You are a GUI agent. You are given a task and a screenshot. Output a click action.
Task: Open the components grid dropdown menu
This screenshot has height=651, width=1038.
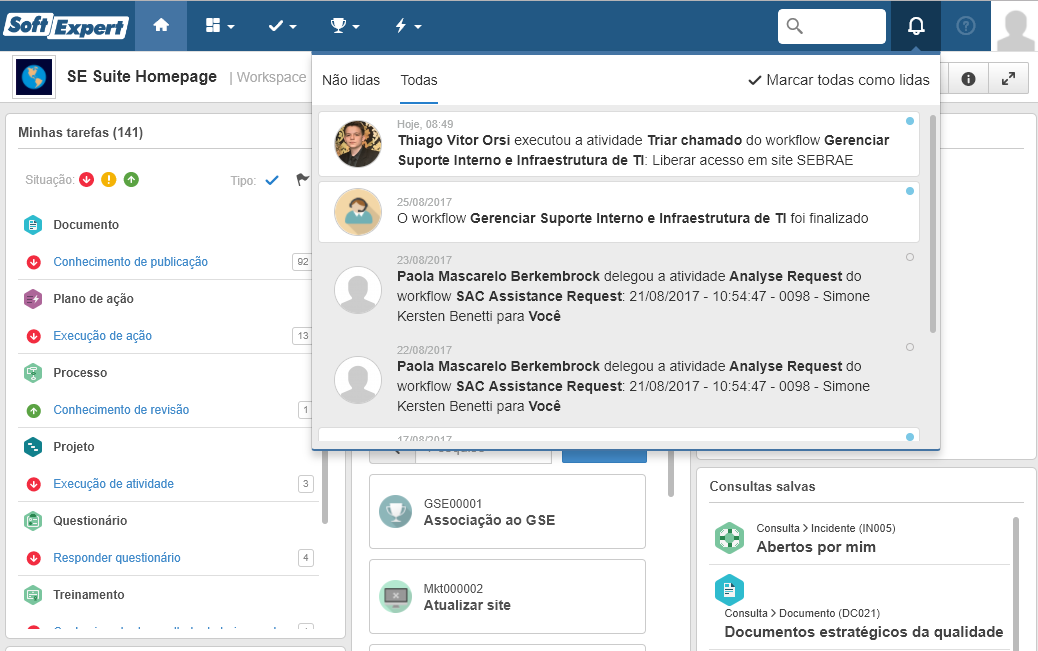click(220, 26)
